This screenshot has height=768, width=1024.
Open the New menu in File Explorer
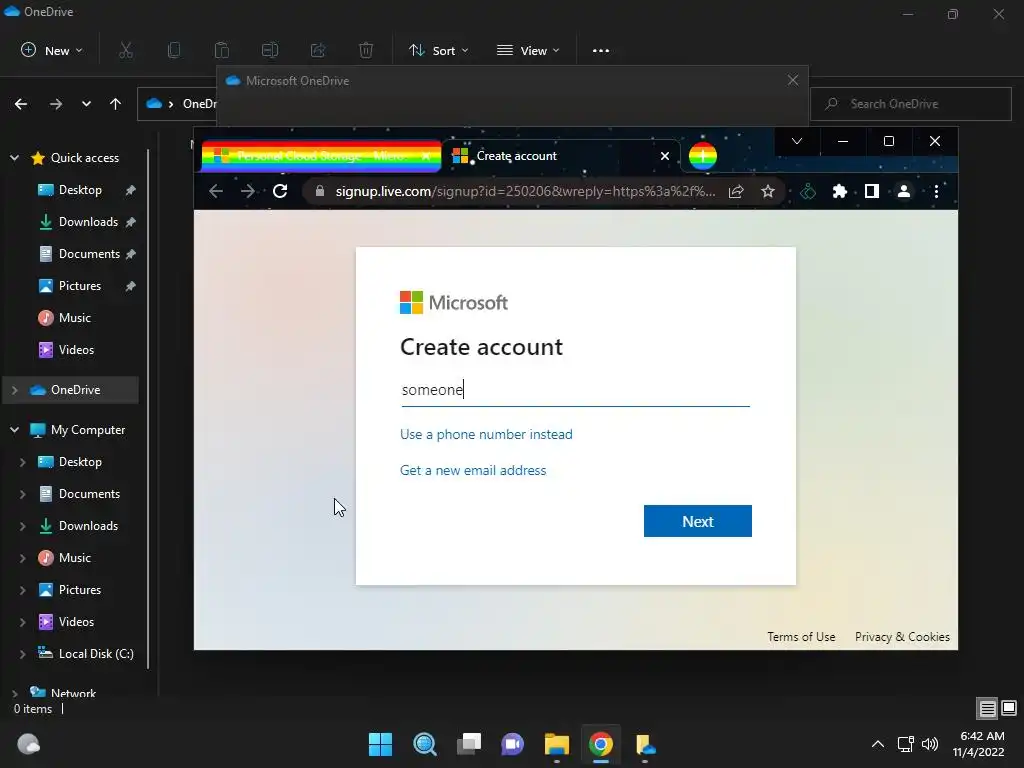(x=52, y=50)
